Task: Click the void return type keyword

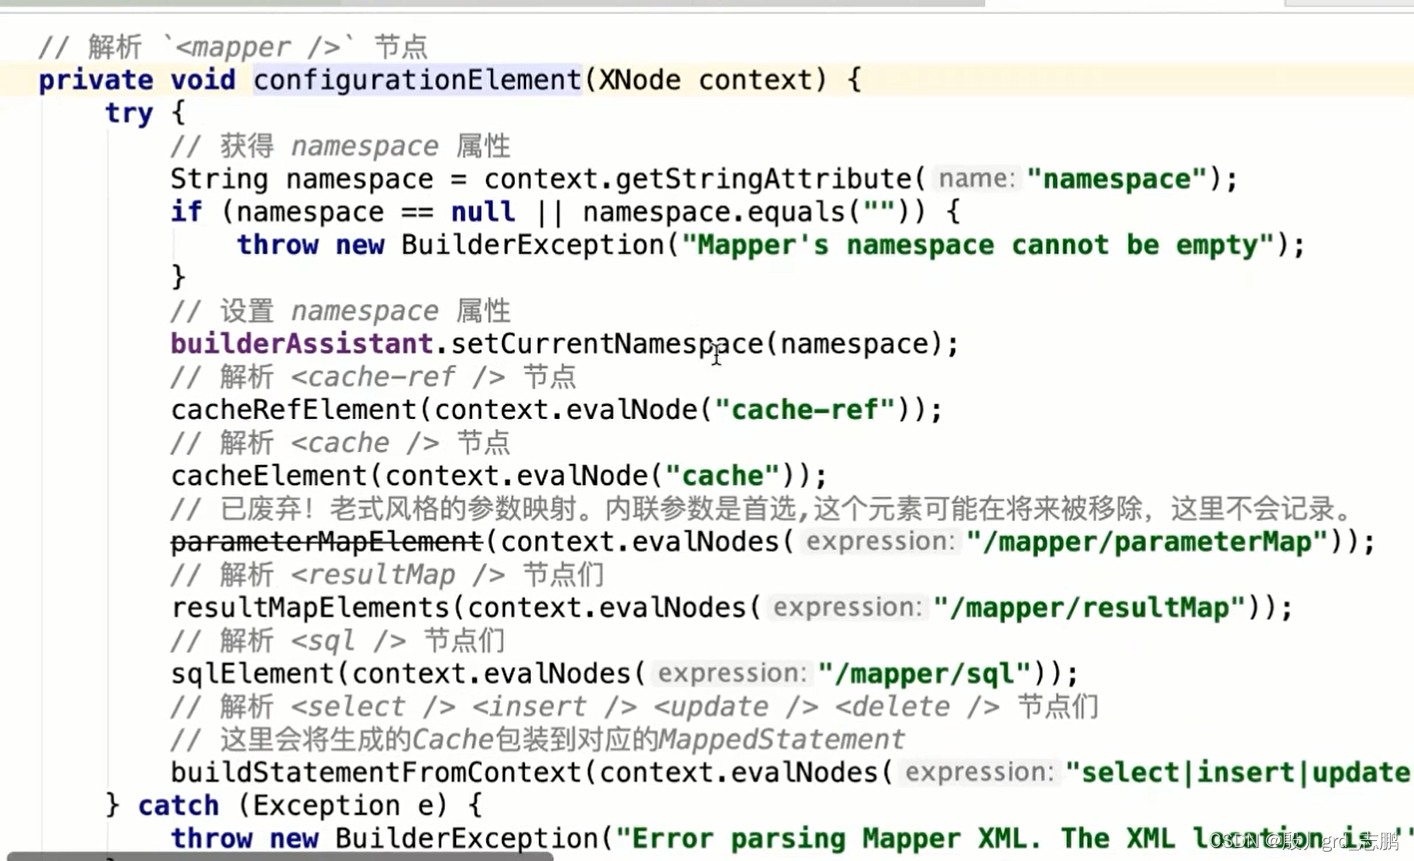Action: (x=203, y=80)
